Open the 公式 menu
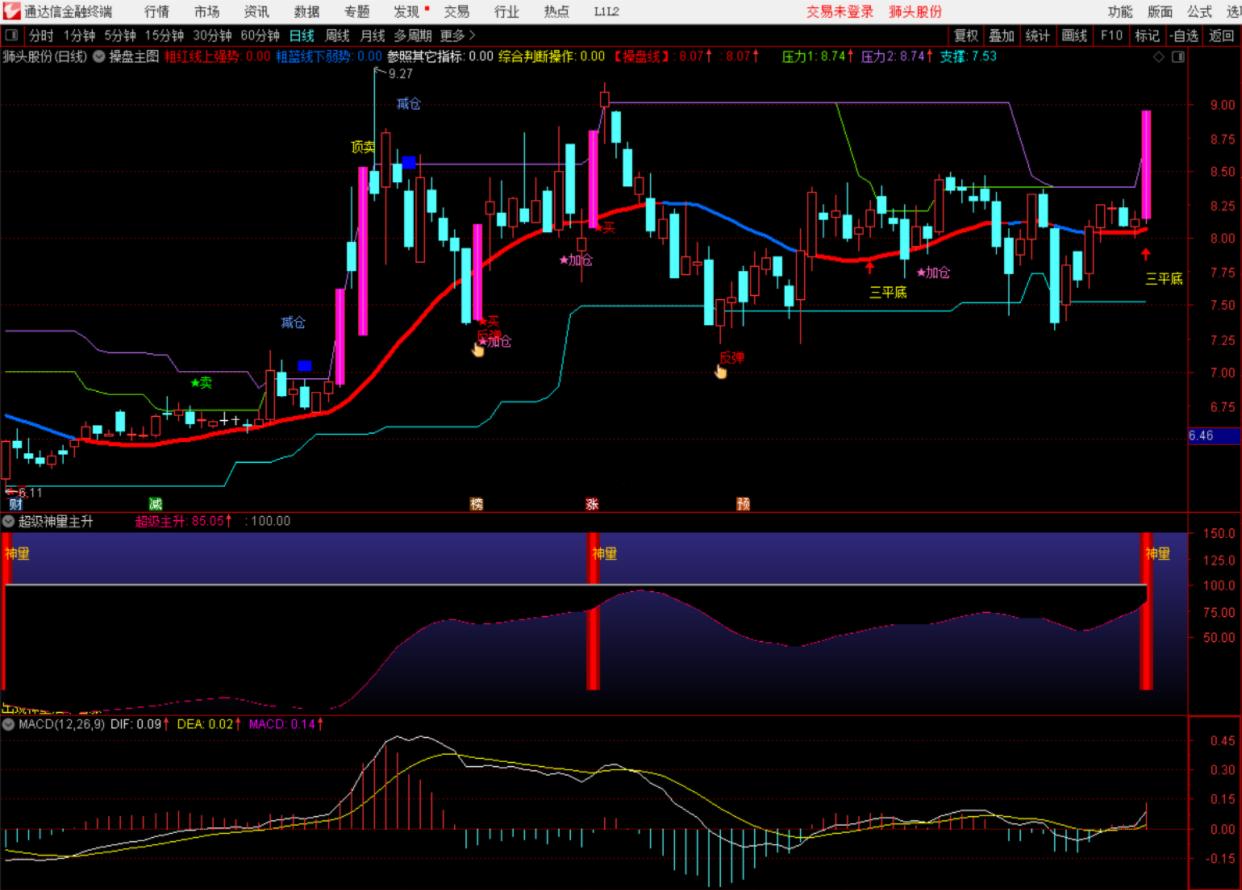 tap(1200, 12)
